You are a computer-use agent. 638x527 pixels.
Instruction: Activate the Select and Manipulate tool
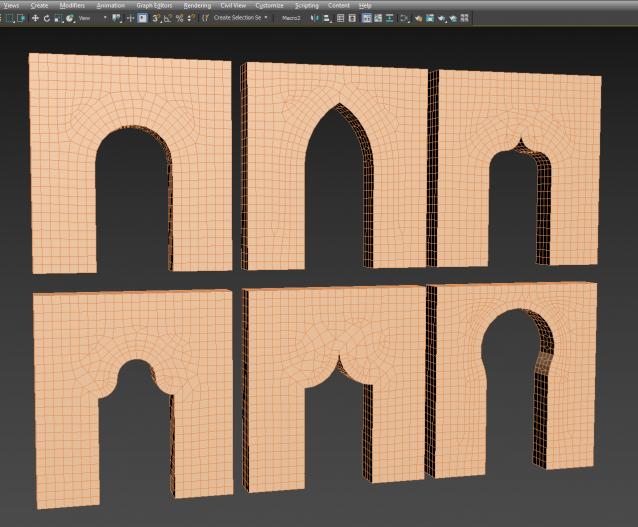click(x=130, y=18)
